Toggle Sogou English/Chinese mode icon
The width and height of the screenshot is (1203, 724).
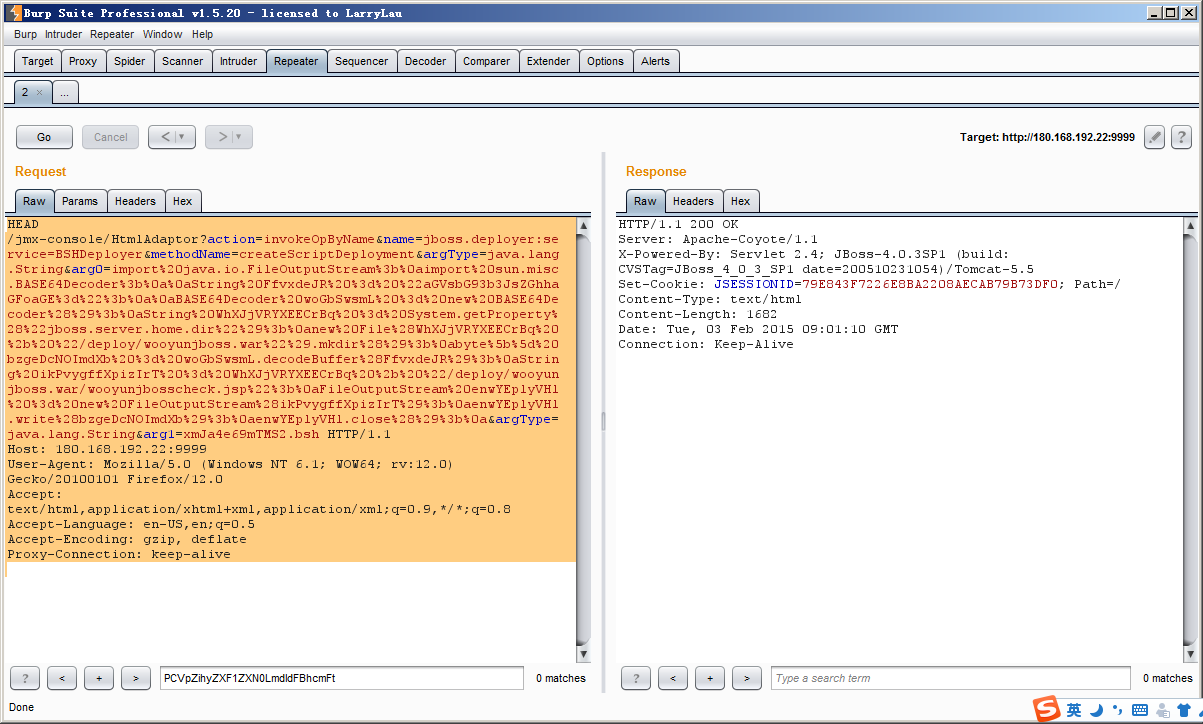pyautogui.click(x=1074, y=710)
